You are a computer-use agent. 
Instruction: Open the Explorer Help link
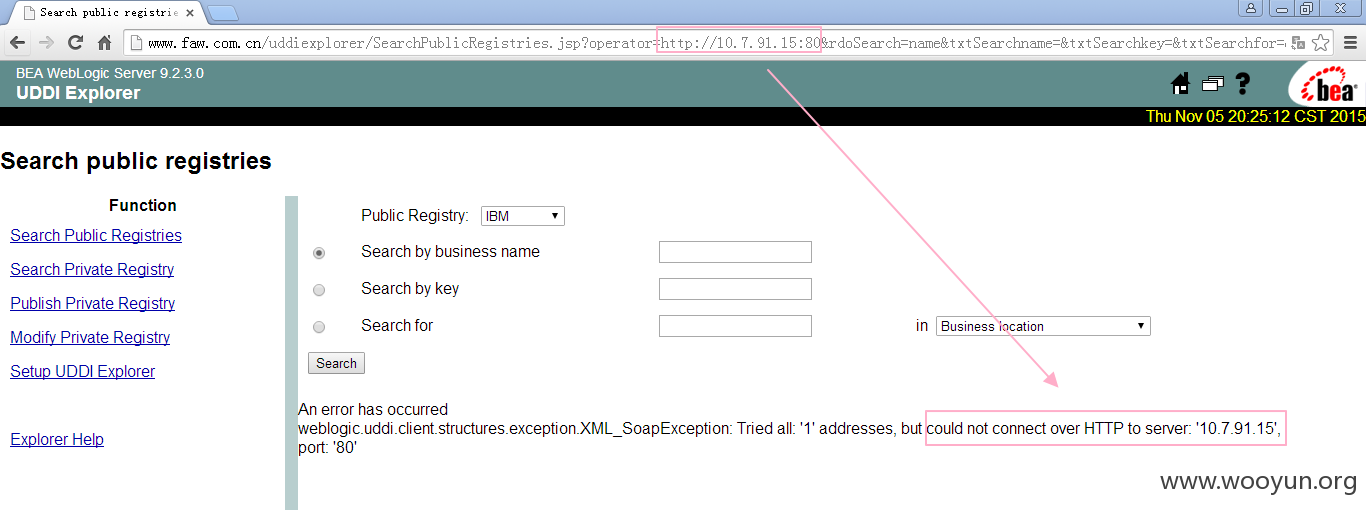57,440
